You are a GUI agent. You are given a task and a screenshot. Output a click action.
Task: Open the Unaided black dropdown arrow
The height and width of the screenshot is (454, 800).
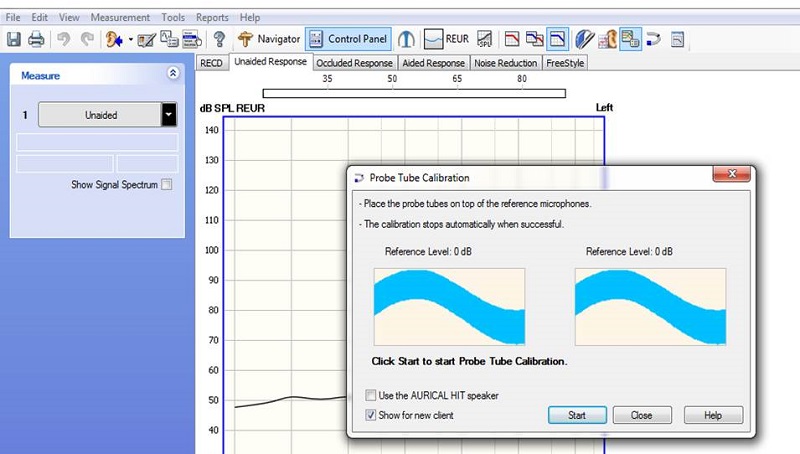(169, 115)
